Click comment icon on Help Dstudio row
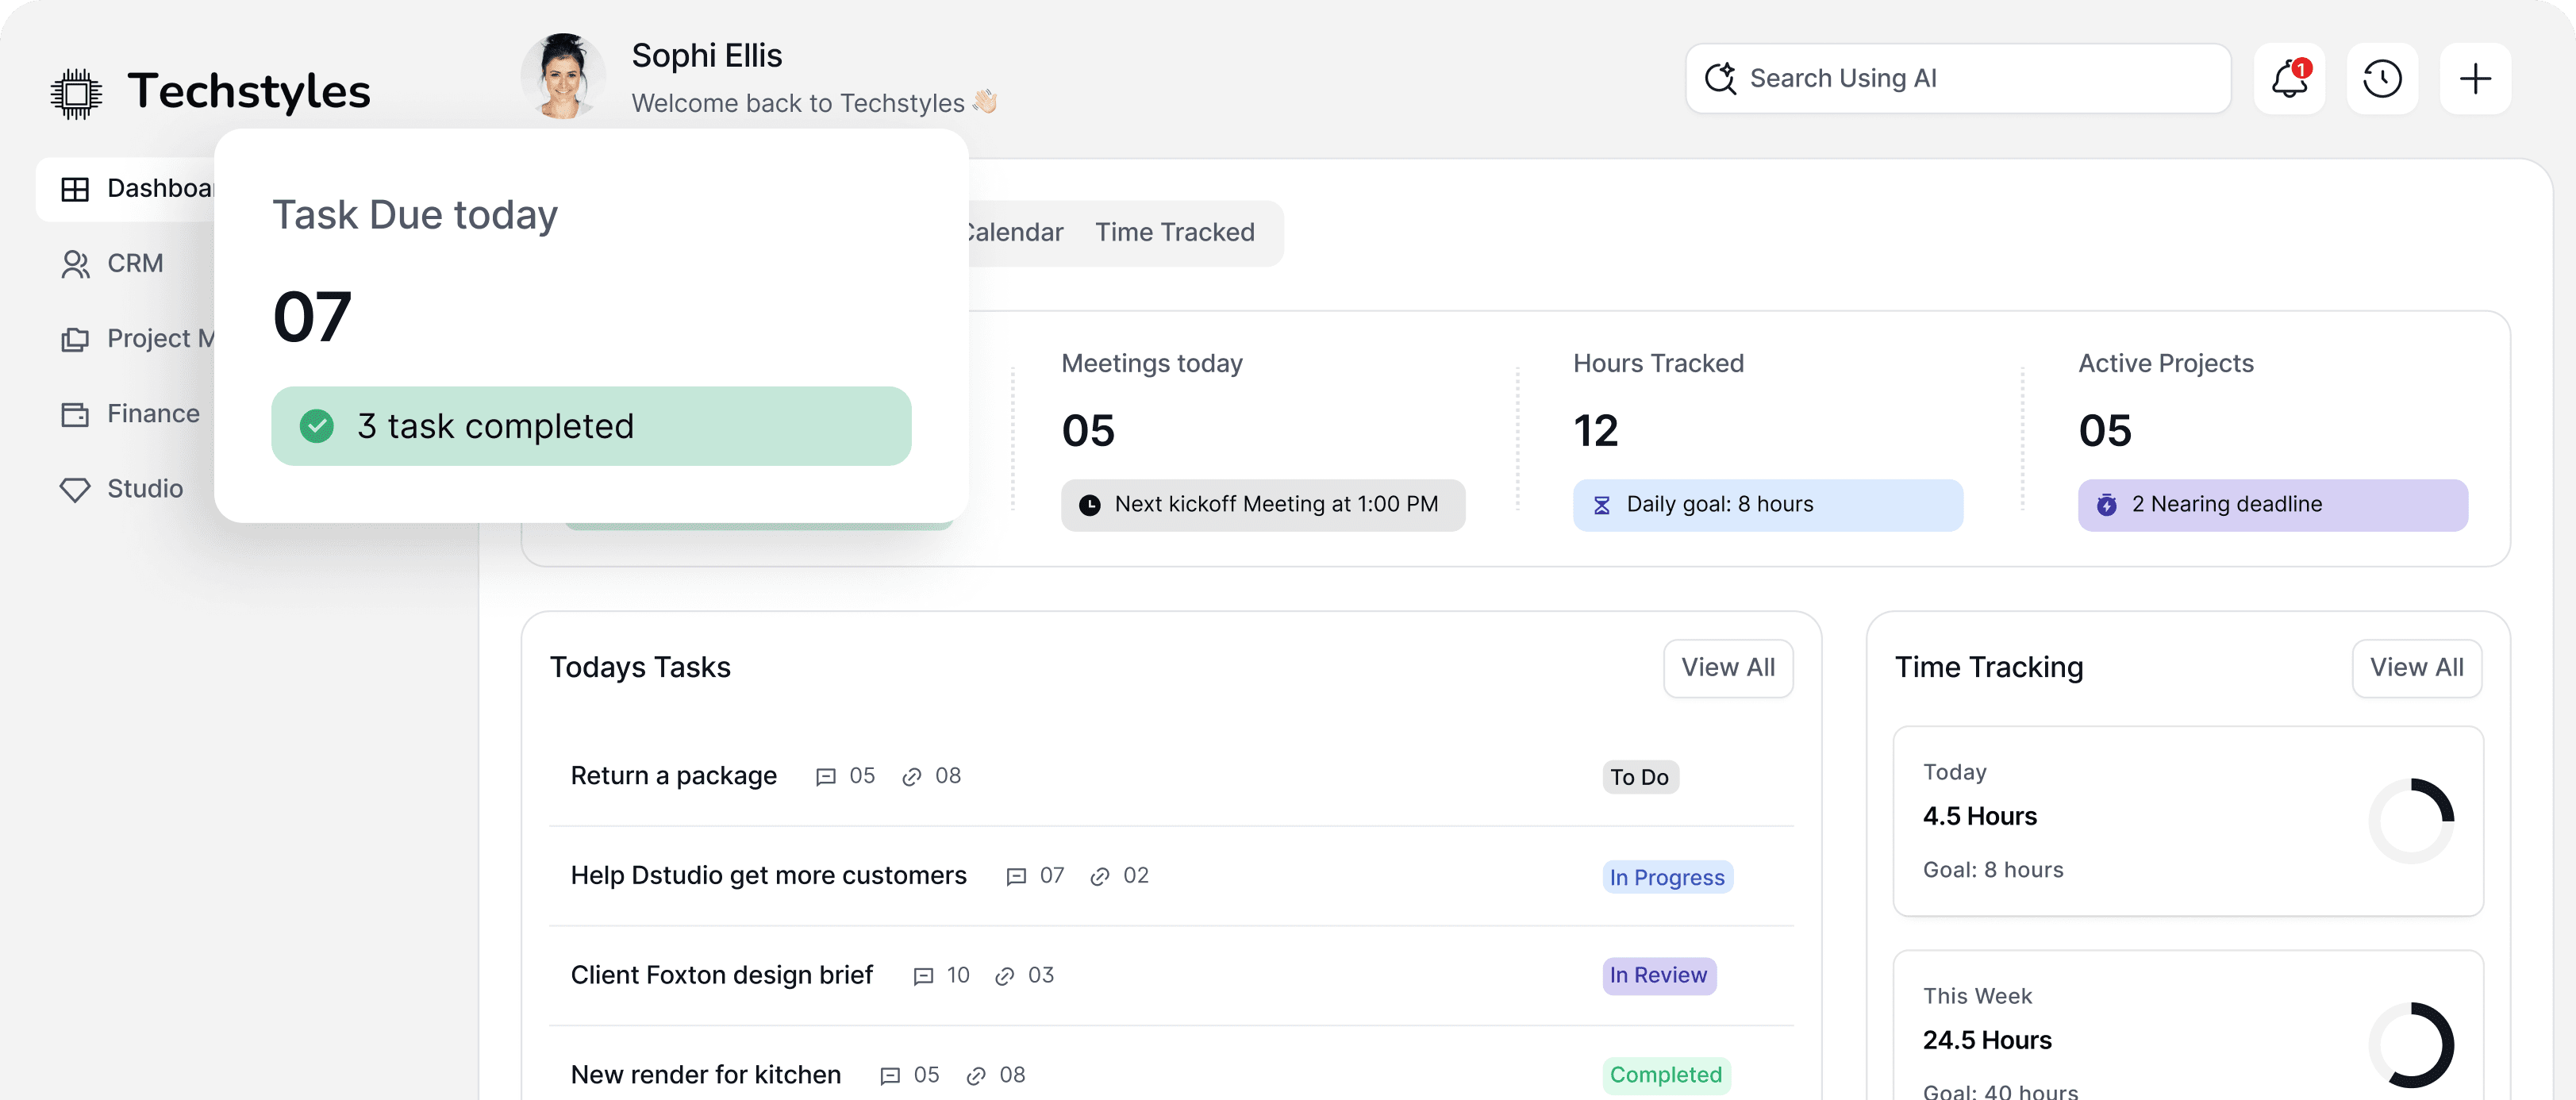This screenshot has width=2576, height=1100. 1016,877
